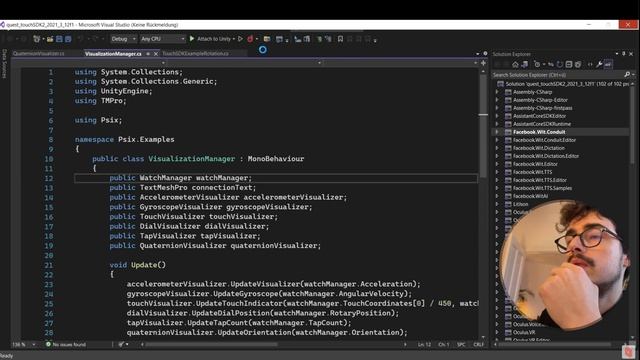640x360 pixels.
Task: Click the Attach to Unity button label
Action: point(214,39)
